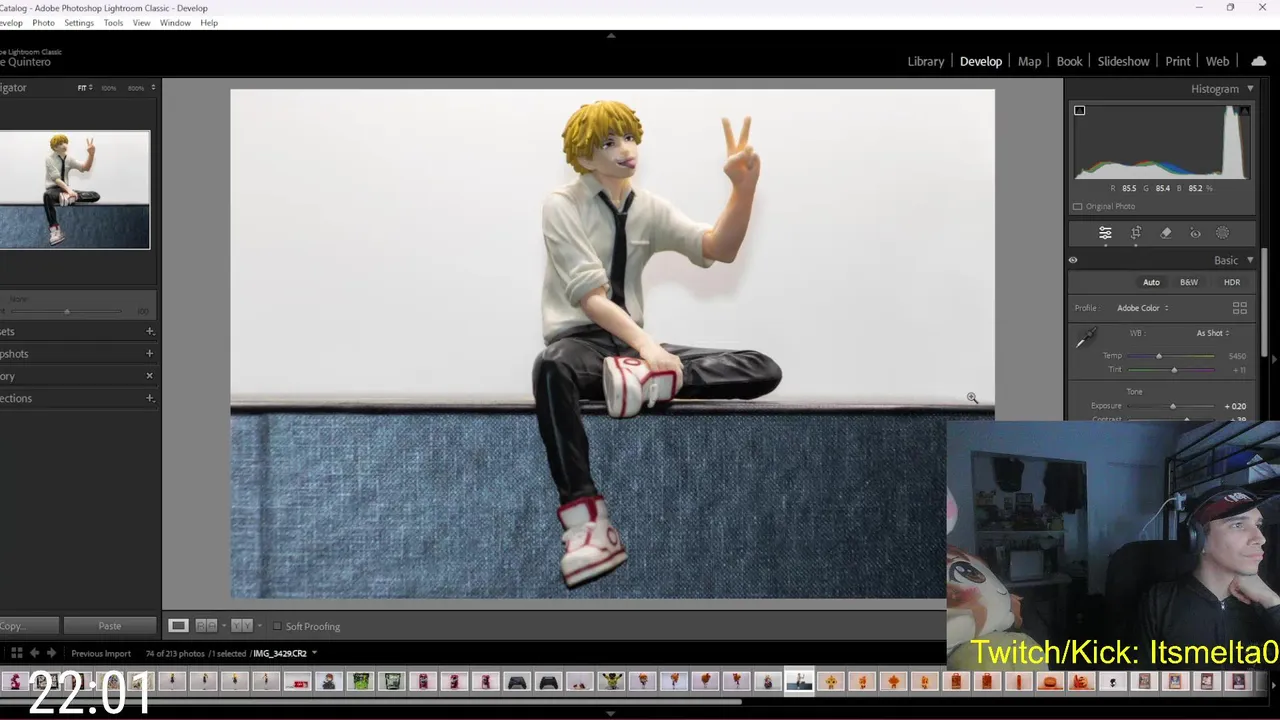Open the Tools menu
The height and width of the screenshot is (720, 1280).
tap(113, 22)
